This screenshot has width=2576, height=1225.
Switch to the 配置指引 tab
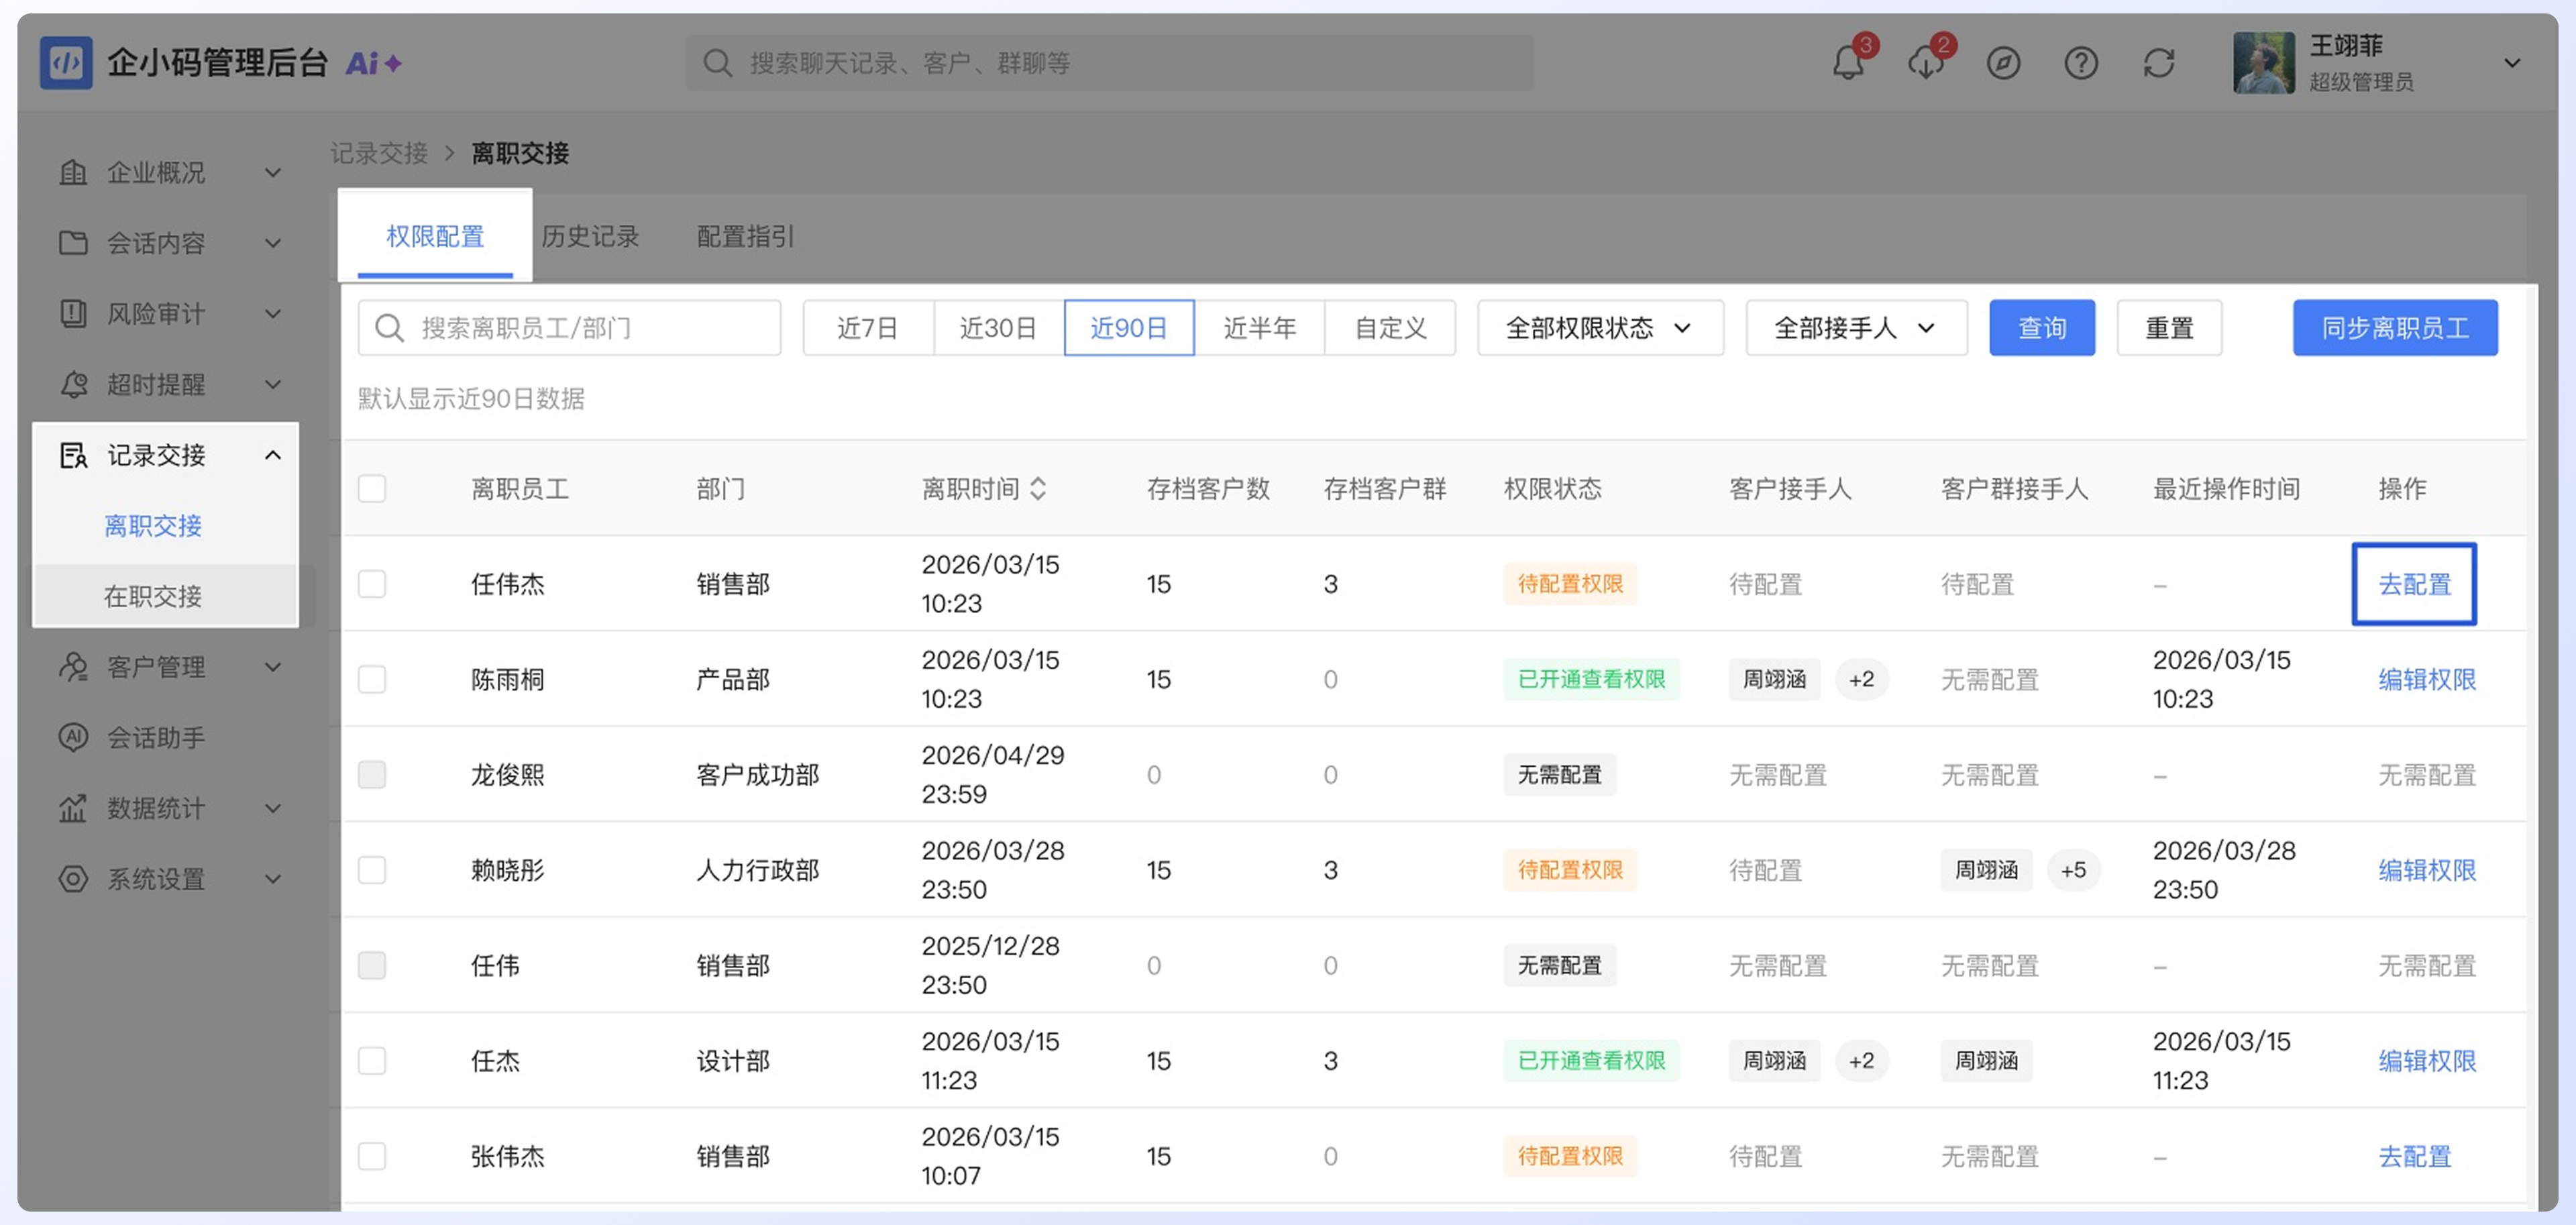(x=746, y=237)
